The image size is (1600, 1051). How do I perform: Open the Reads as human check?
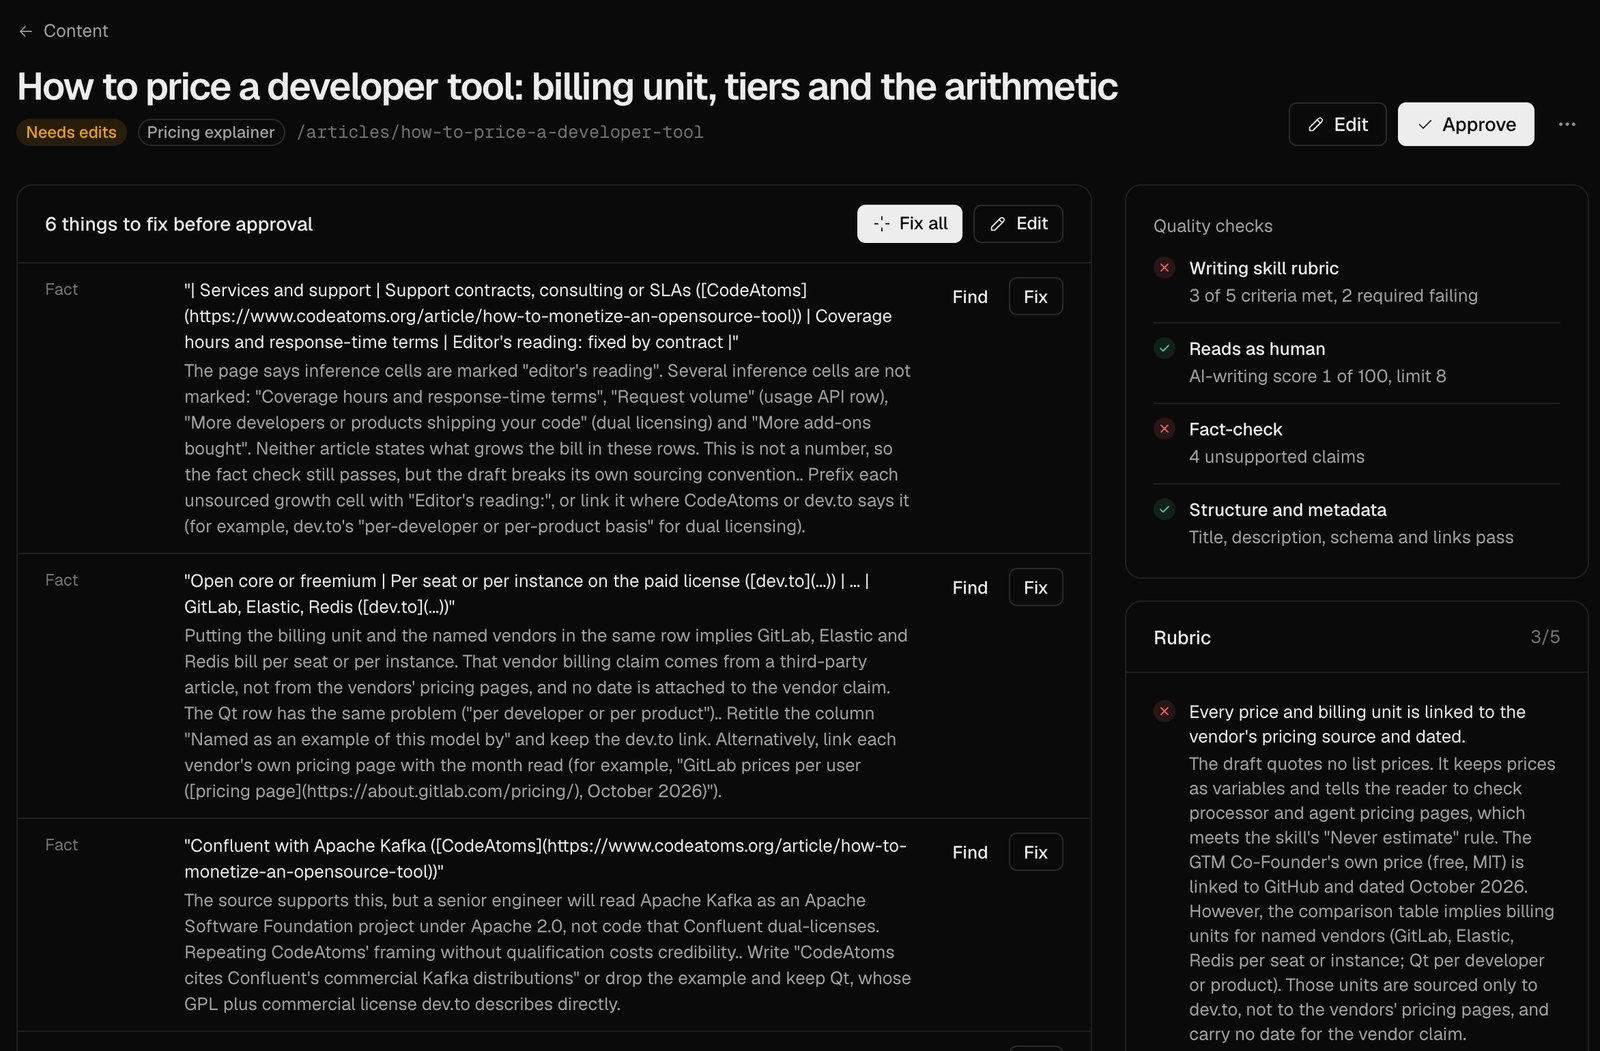pos(1356,362)
